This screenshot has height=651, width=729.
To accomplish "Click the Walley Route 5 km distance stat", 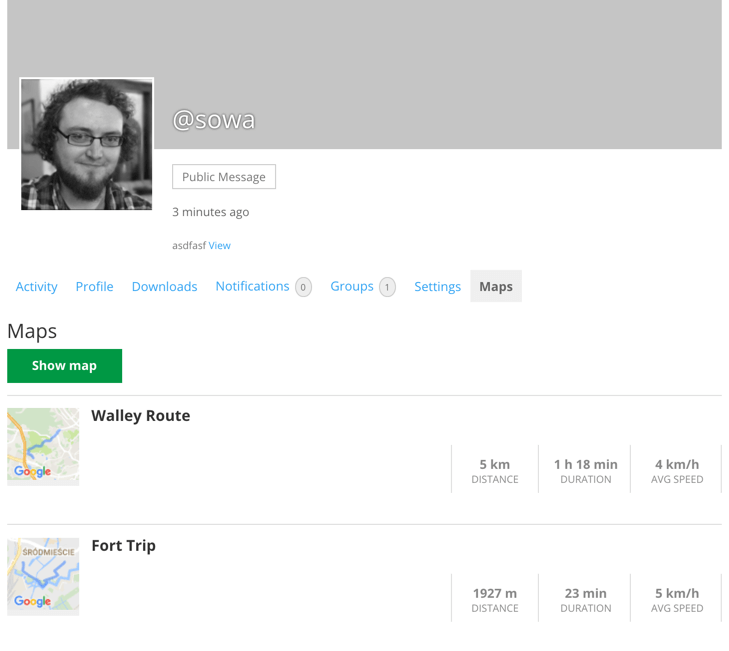I will click(x=494, y=470).
